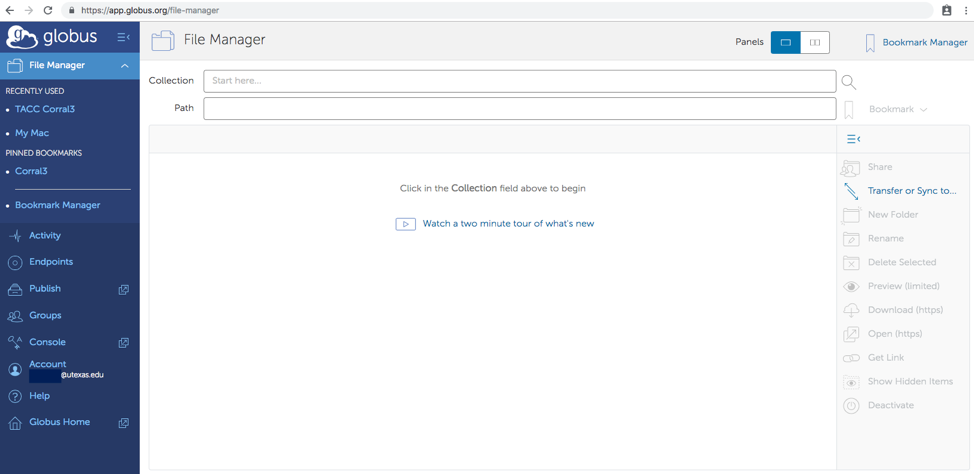Viewport: 974px width, 474px height.
Task: Click the File Manager header folder icon
Action: pyautogui.click(x=163, y=41)
